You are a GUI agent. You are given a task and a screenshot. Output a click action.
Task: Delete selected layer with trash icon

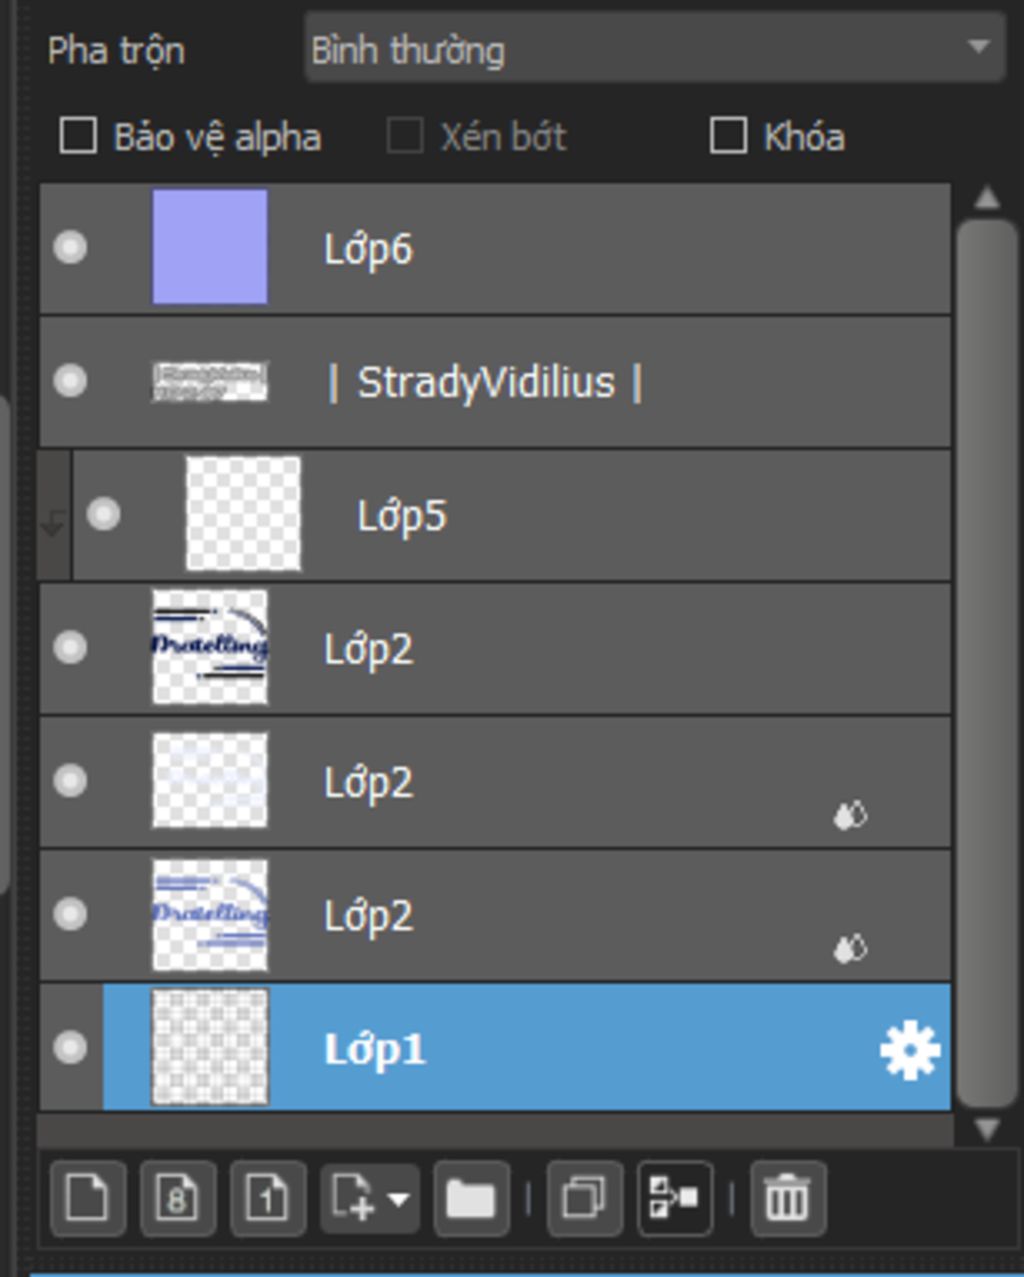coord(788,1197)
